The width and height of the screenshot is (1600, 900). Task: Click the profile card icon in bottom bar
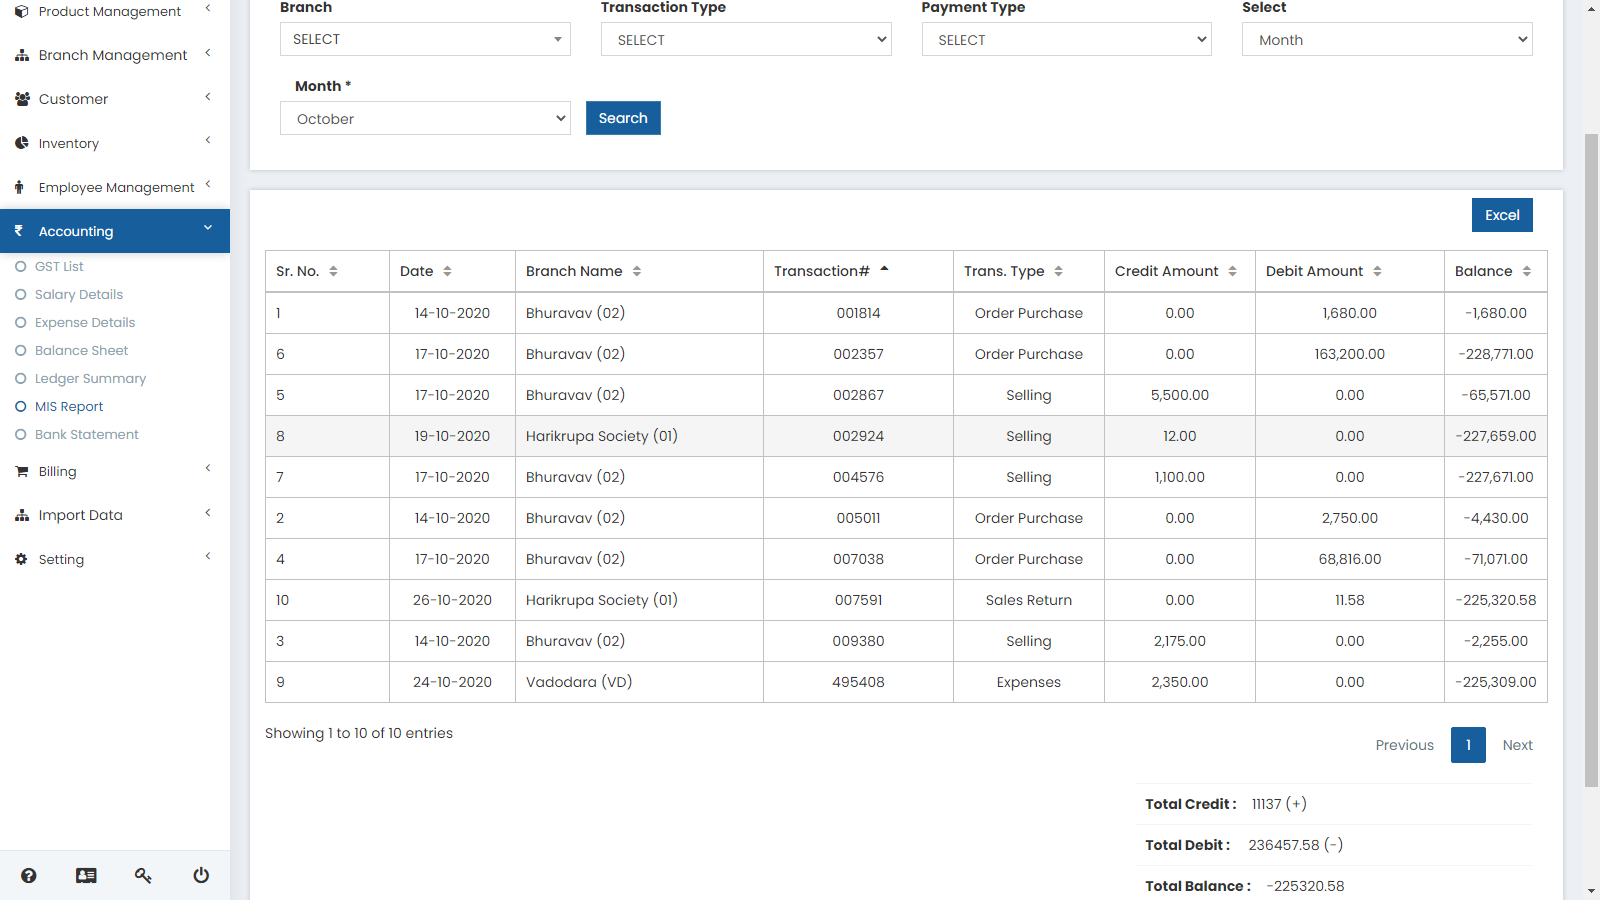[x=86, y=875]
